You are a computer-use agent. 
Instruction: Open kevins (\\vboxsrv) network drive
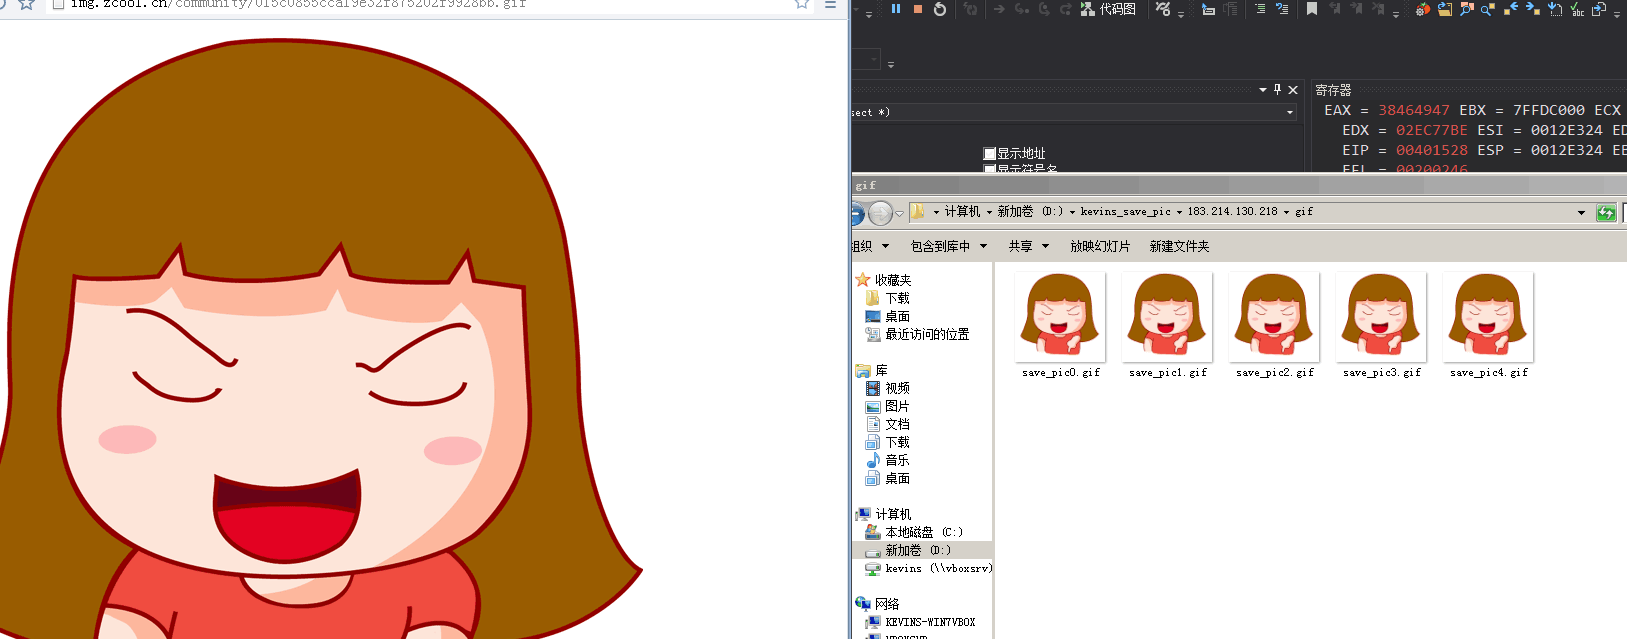(x=938, y=568)
